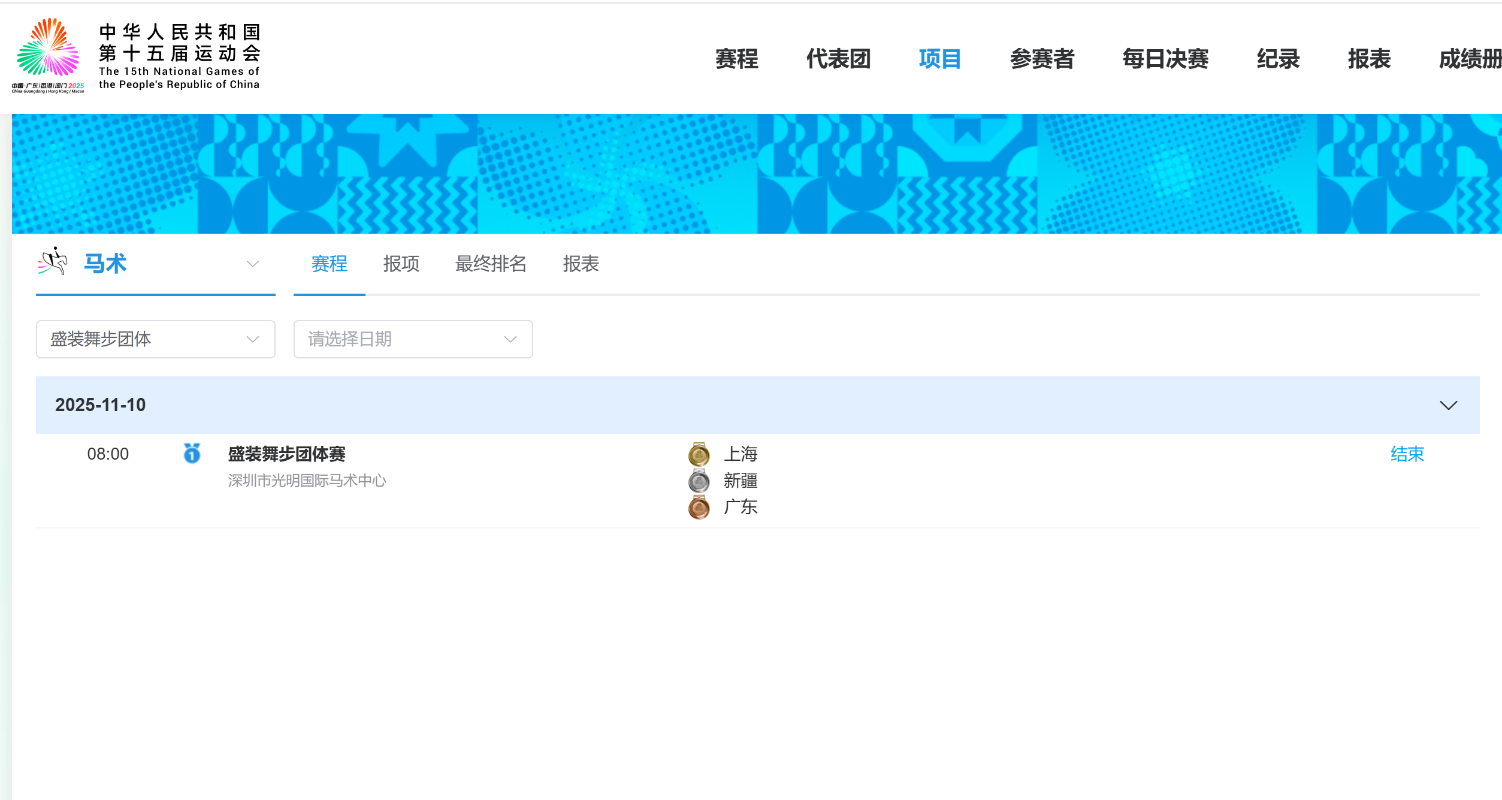
Task: Click the 结束 status link
Action: click(x=1407, y=454)
